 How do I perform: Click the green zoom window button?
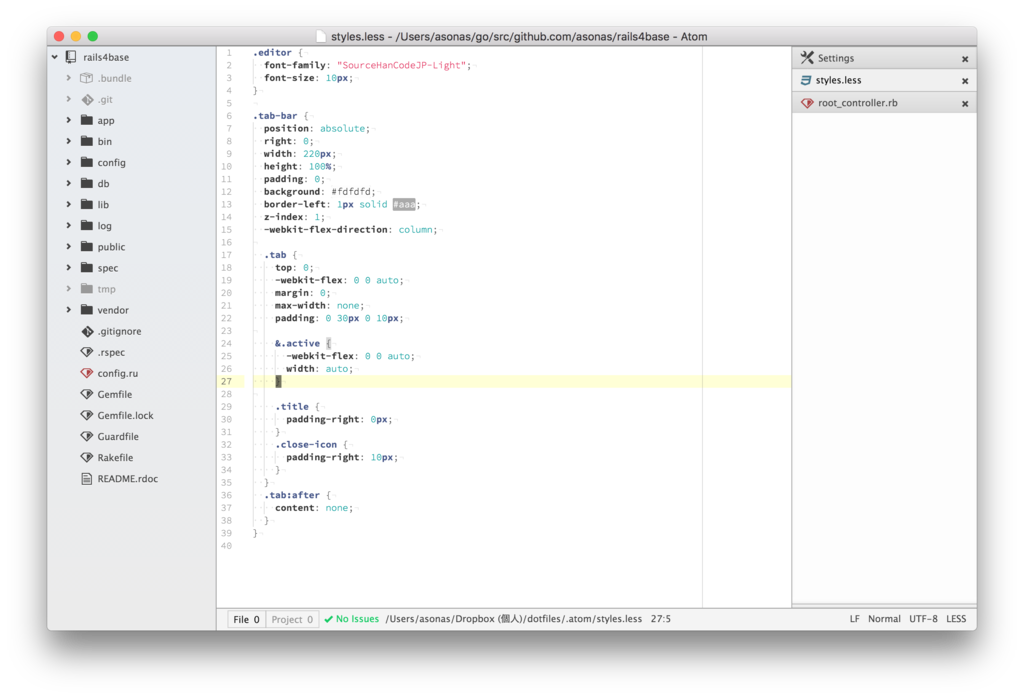tap(93, 37)
